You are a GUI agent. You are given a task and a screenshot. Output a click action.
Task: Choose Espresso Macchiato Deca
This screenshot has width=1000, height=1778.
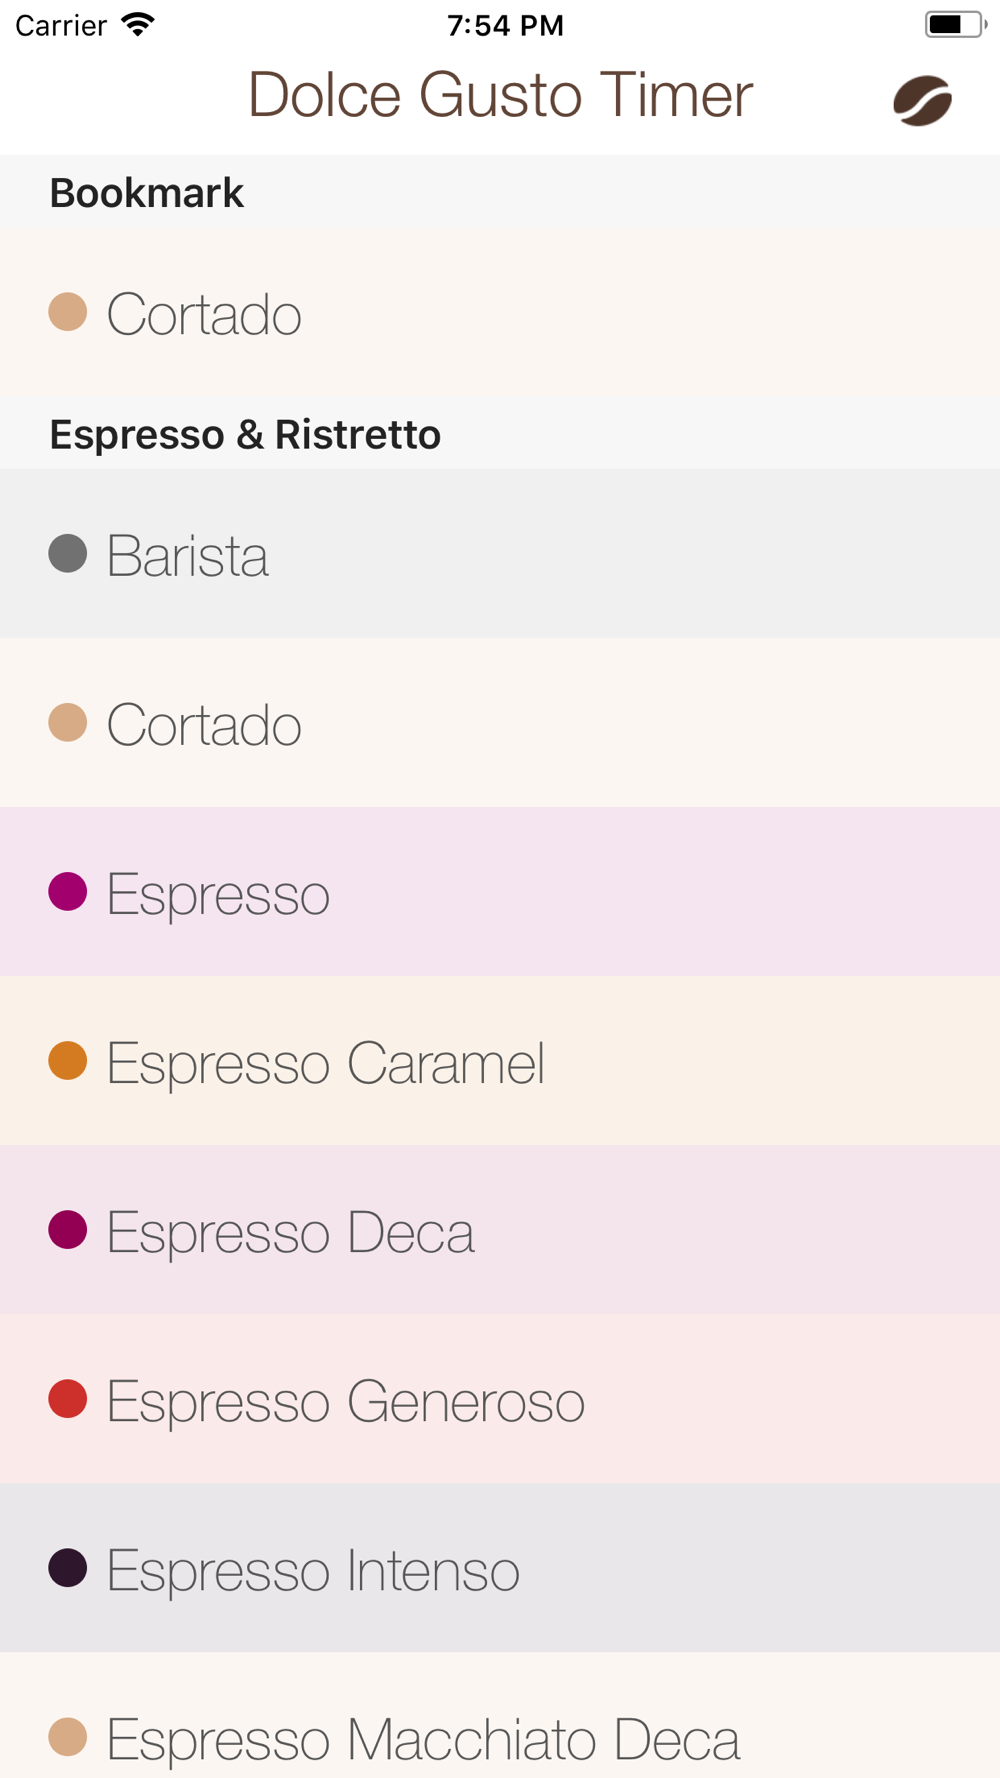(x=500, y=1715)
